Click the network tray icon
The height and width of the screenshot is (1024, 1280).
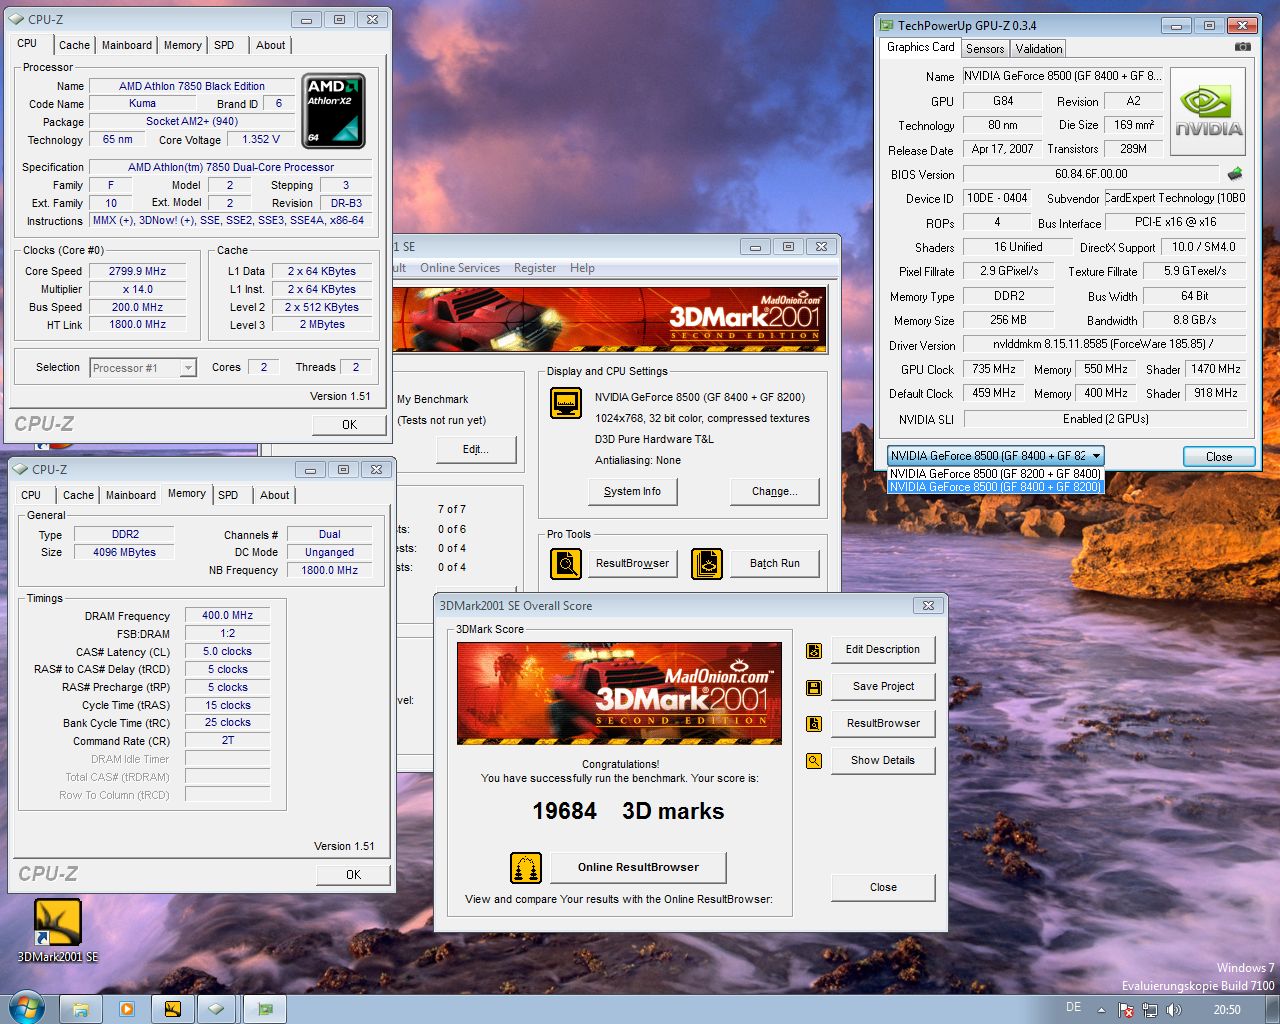[1150, 1010]
